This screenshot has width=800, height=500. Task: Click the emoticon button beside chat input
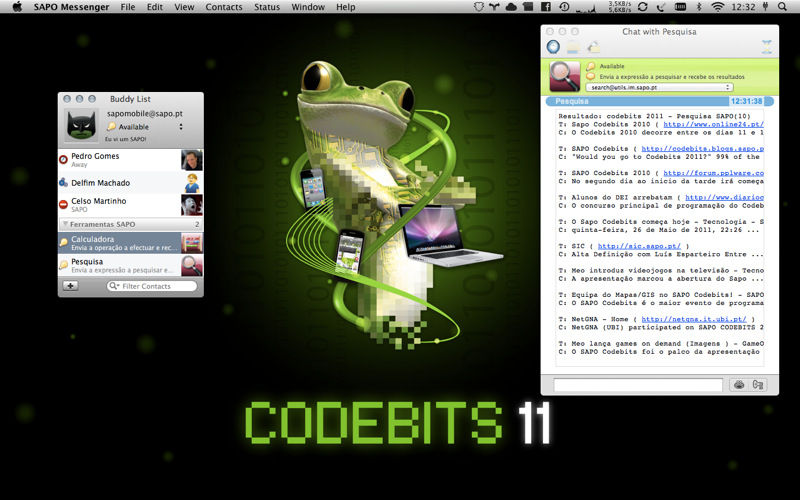739,385
